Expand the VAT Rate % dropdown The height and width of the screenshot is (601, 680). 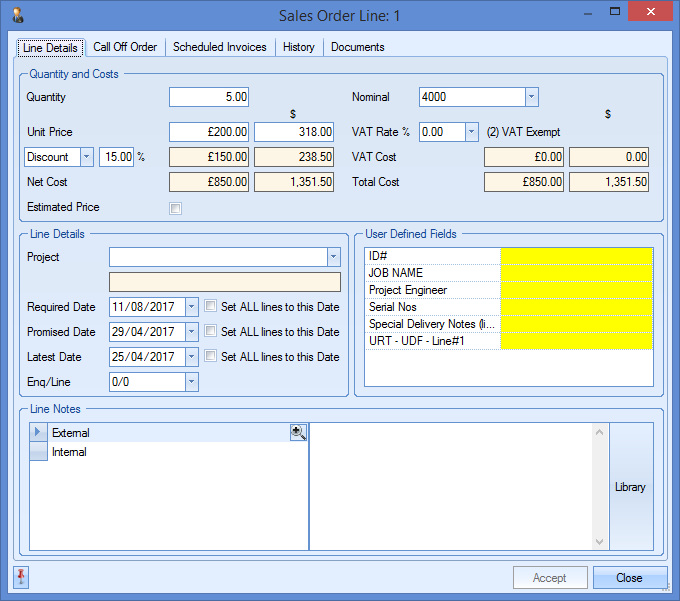pos(471,132)
